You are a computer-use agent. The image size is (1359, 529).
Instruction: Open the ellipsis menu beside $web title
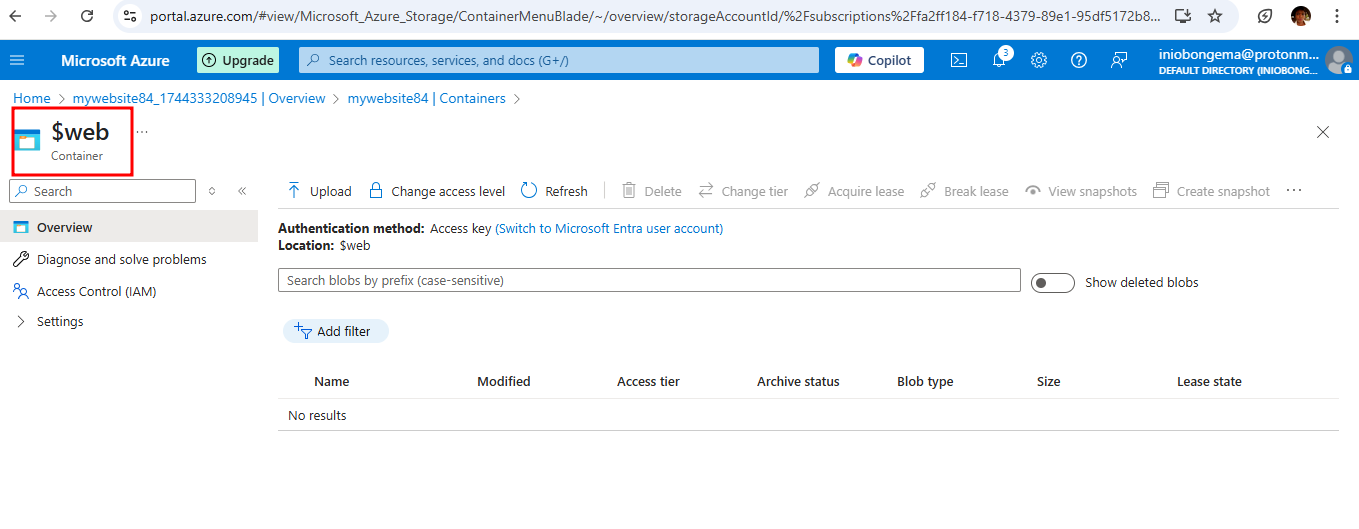click(x=142, y=131)
